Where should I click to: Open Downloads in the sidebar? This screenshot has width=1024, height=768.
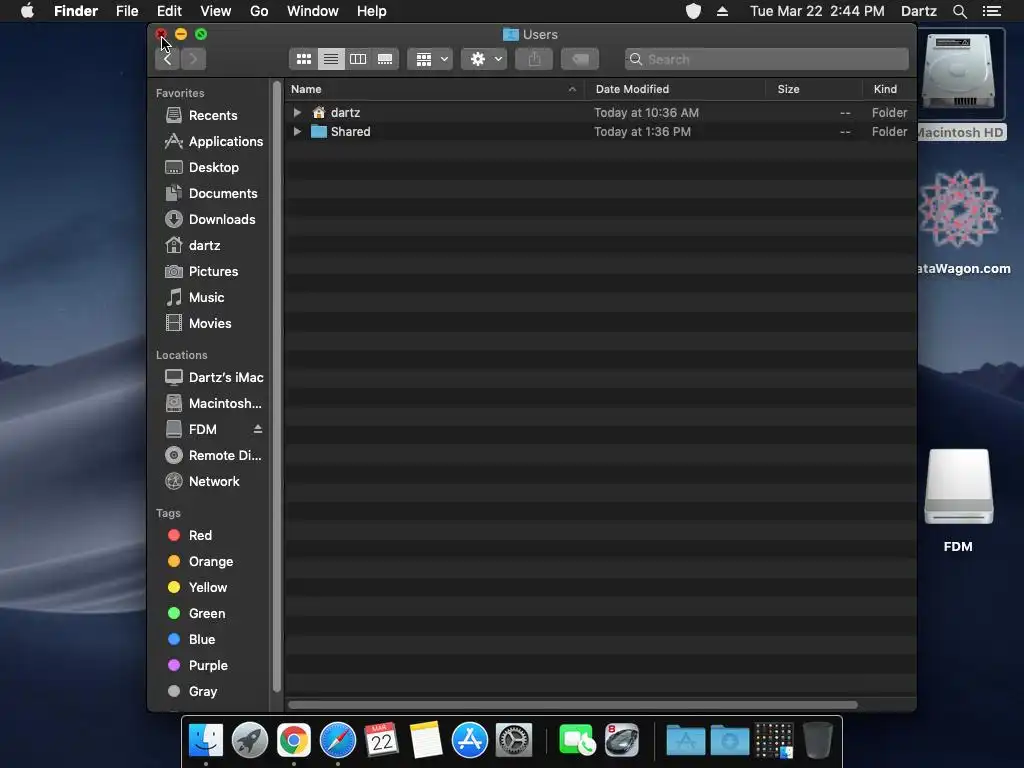(212, 220)
